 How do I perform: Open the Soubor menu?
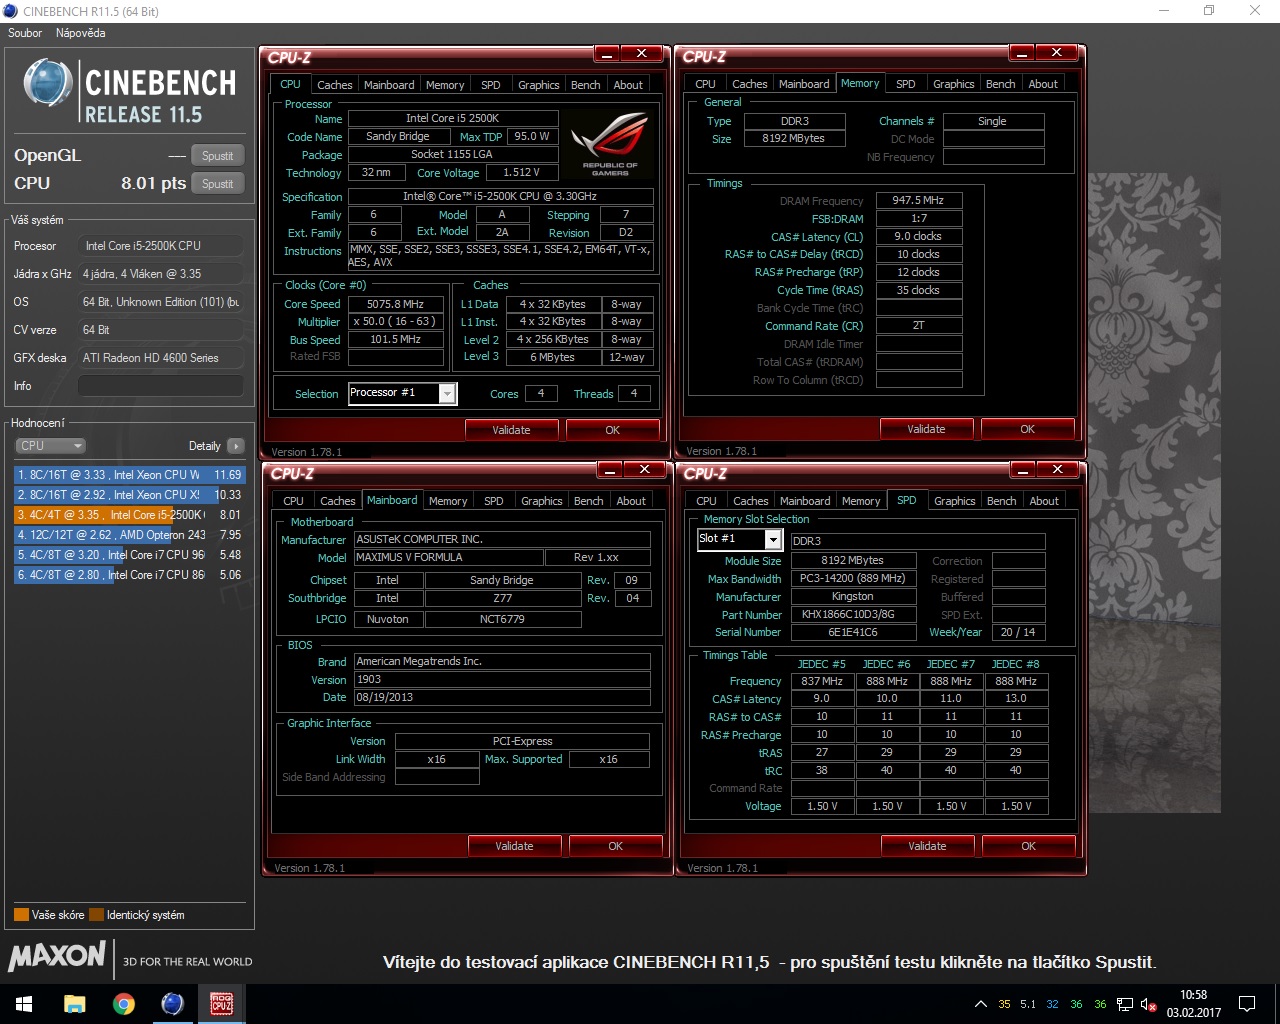click(25, 33)
